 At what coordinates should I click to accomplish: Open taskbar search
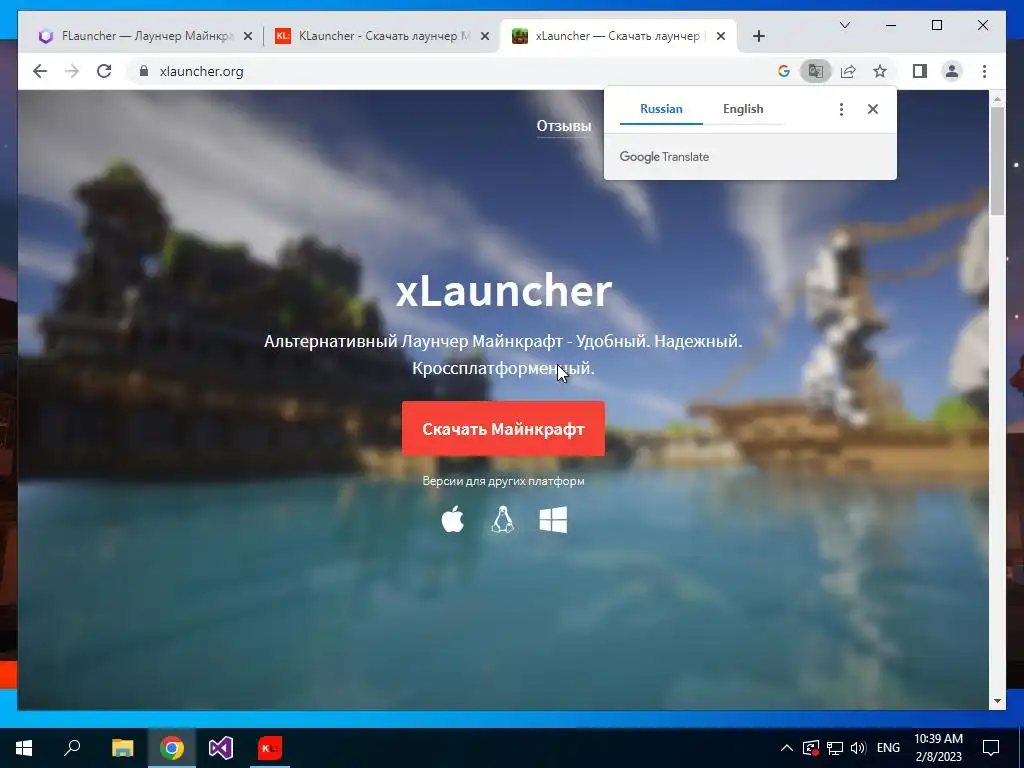tap(72, 748)
